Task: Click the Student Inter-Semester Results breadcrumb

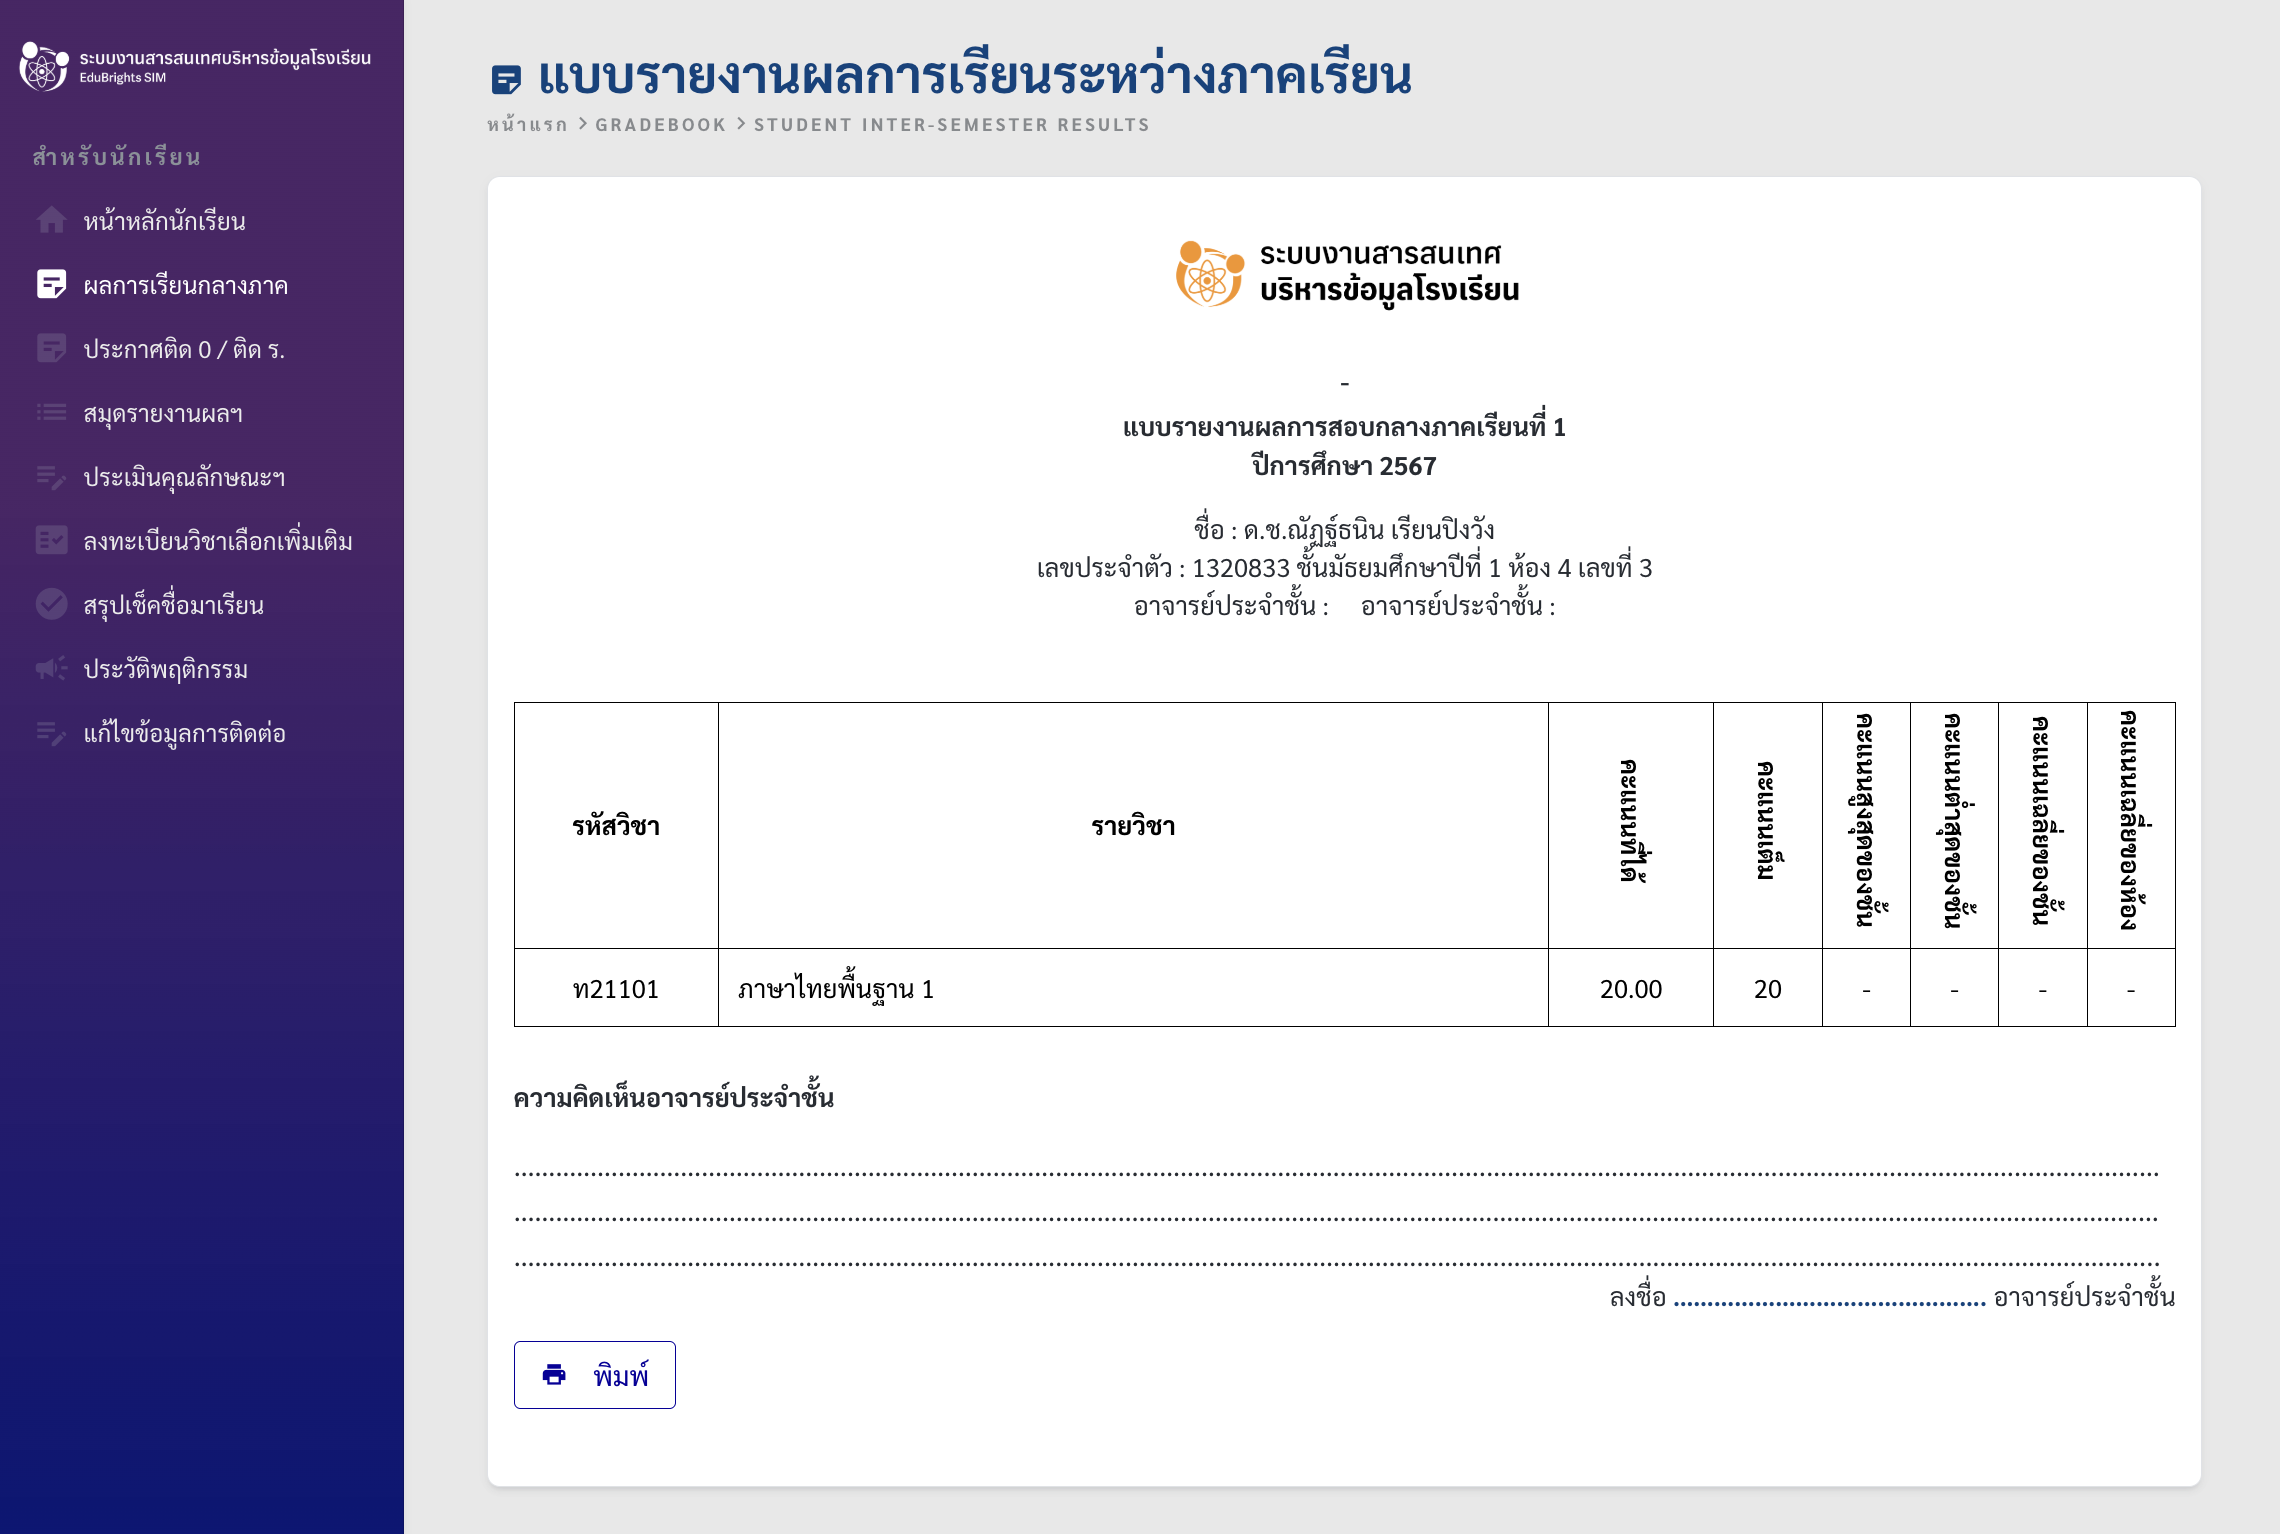Action: pyautogui.click(x=951, y=125)
